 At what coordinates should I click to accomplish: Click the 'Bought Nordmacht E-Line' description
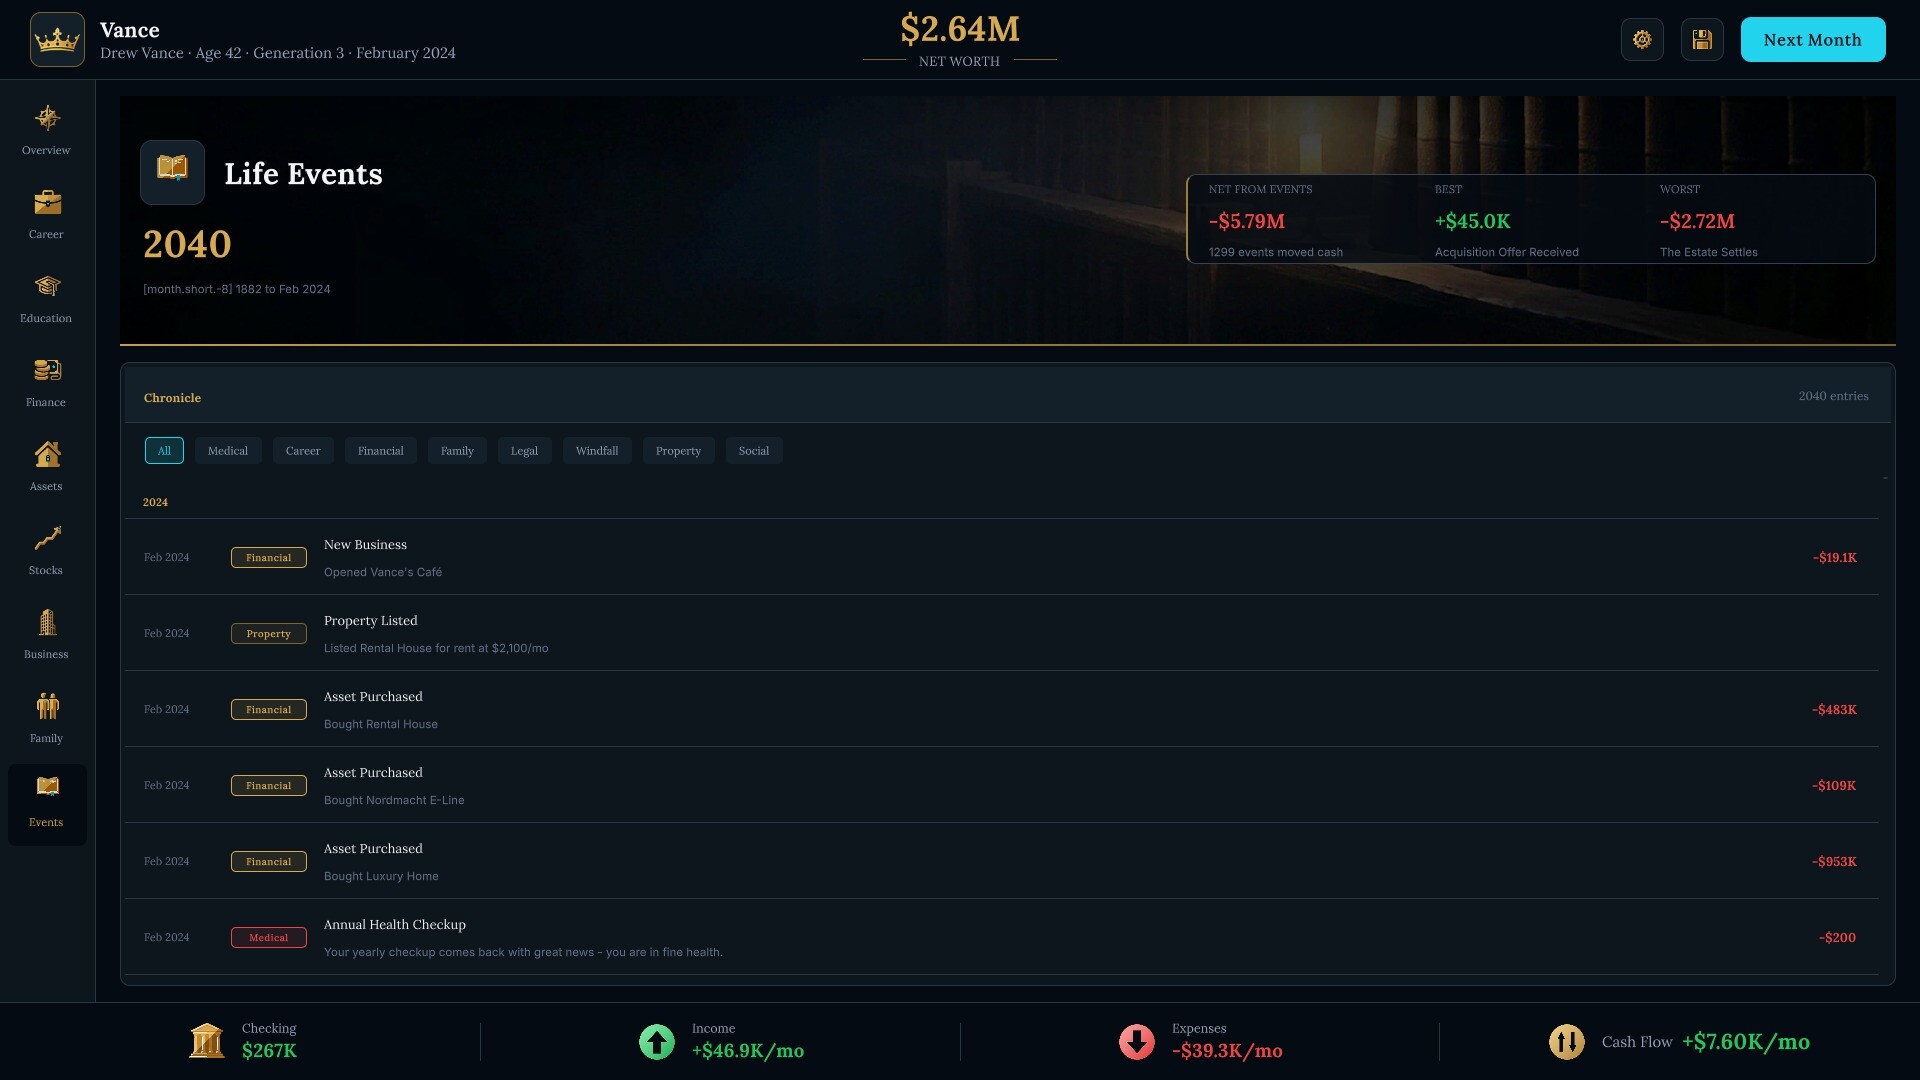coord(394,800)
